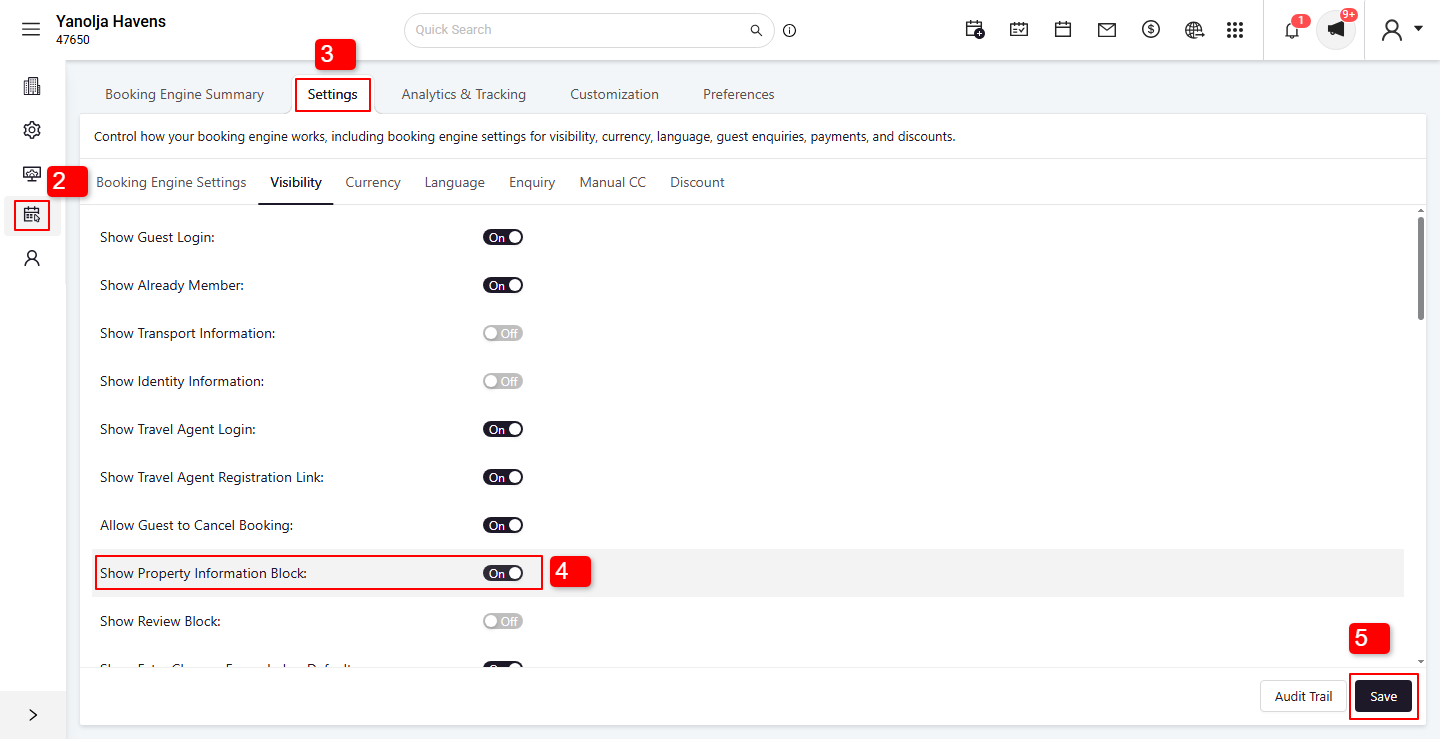Viewport: 1440px width, 739px height.
Task: Open the Customization tab
Action: (x=614, y=94)
